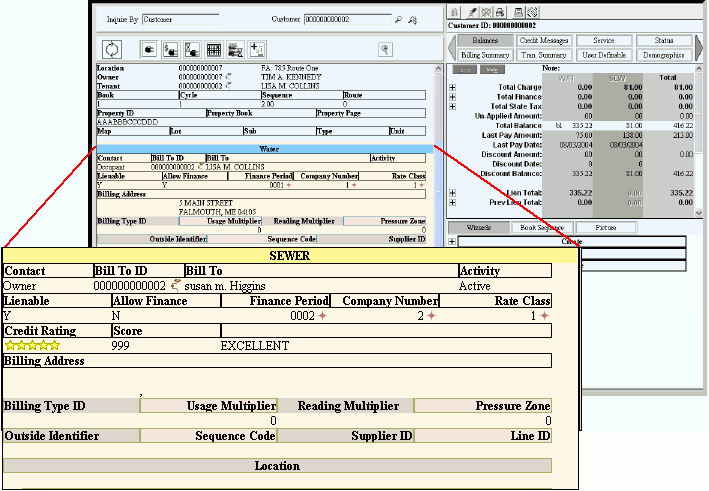Select the Billing Summary tab
The width and height of the screenshot is (709, 491).
coord(484,55)
